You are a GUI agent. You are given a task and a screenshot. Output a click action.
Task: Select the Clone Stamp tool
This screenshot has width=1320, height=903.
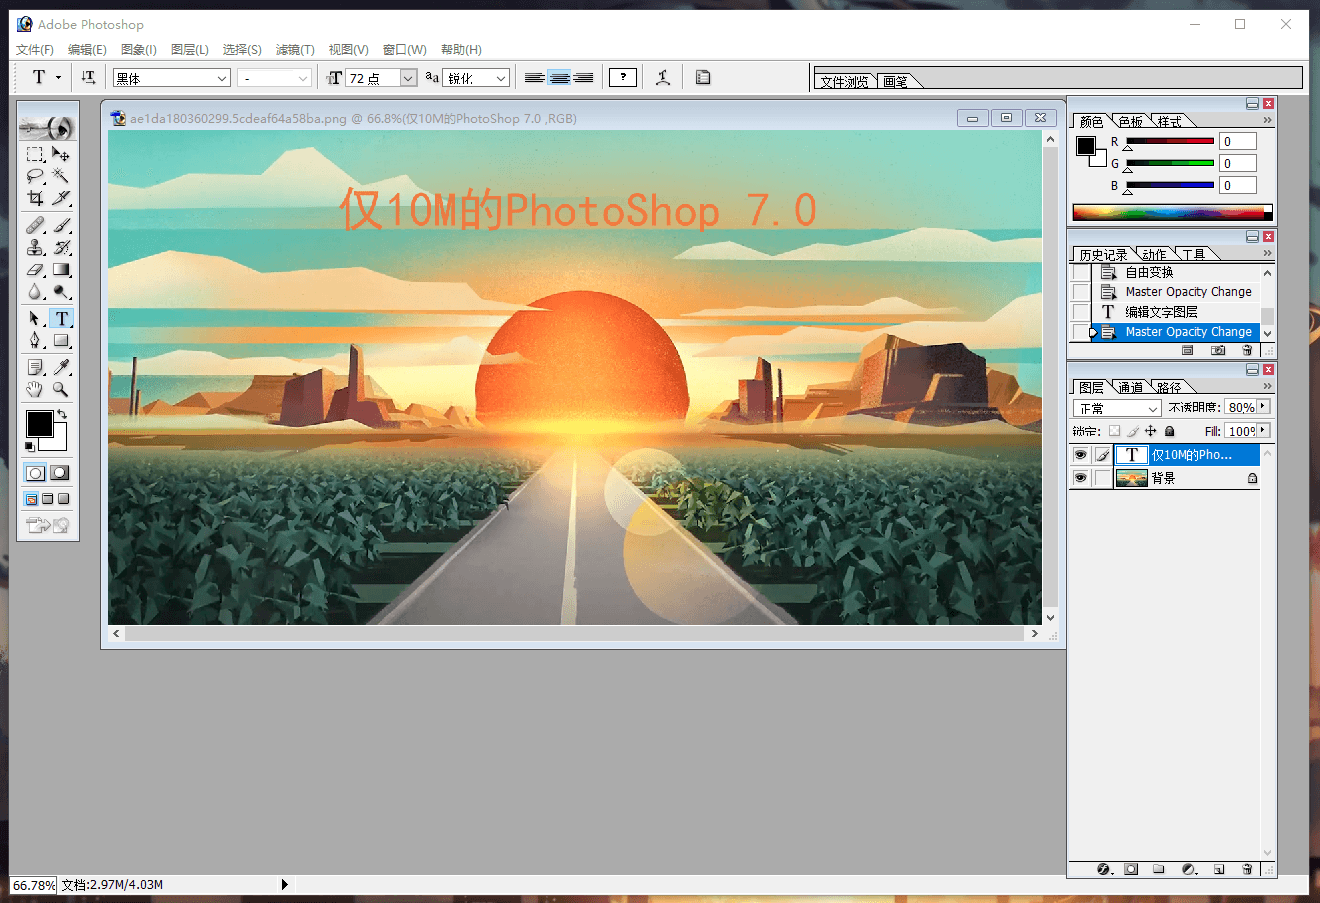(x=35, y=247)
